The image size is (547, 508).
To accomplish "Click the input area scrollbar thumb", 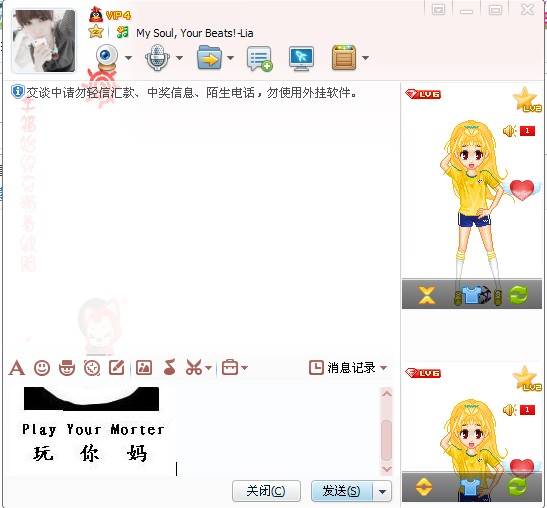I will [x=387, y=440].
